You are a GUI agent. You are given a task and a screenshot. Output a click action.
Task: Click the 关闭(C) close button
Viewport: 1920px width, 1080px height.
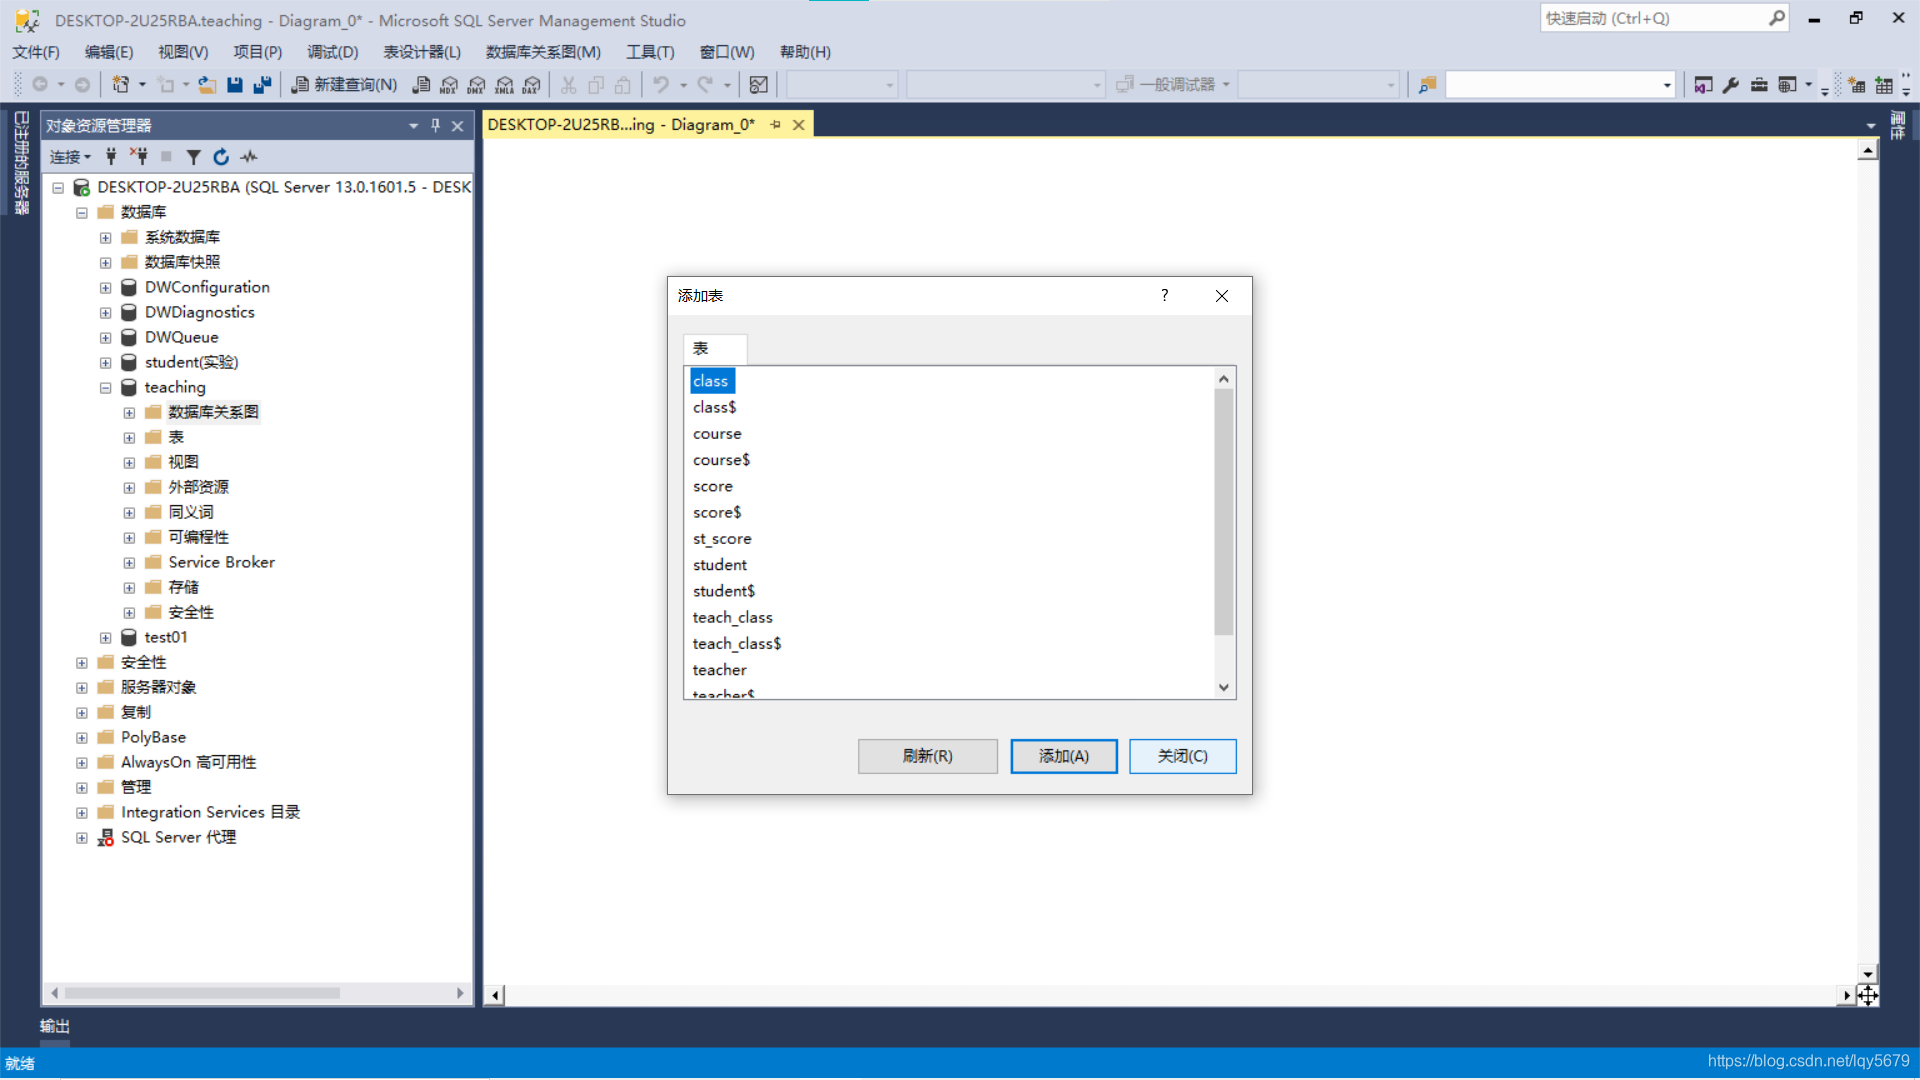coord(1182,756)
